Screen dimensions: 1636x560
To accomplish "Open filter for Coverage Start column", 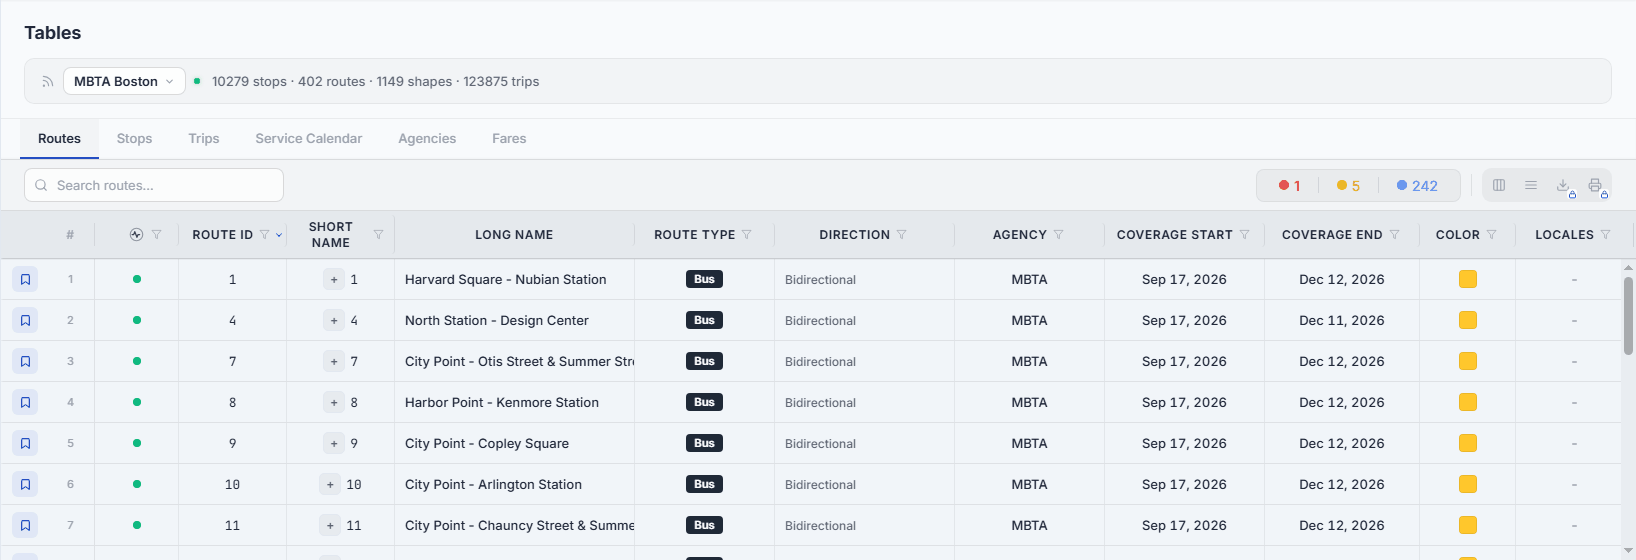I will coord(1245,235).
